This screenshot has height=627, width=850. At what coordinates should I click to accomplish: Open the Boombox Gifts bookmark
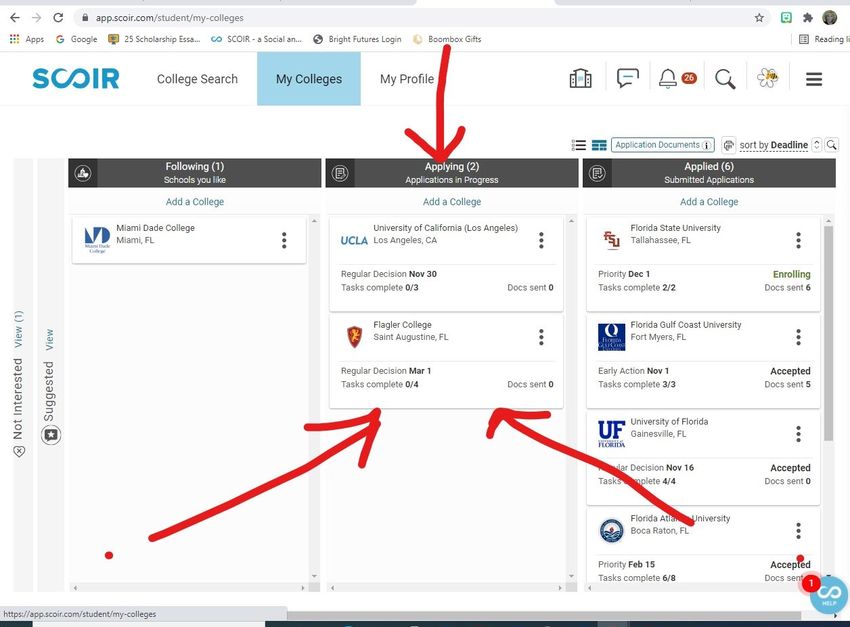pos(447,39)
